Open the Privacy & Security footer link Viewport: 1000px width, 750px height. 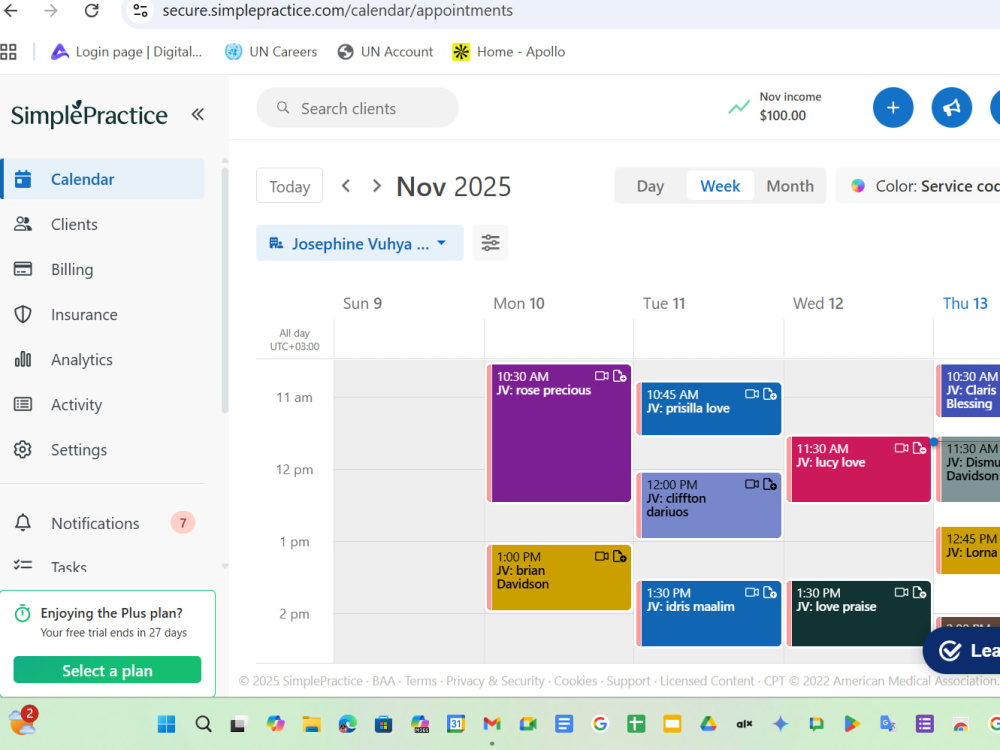click(496, 681)
